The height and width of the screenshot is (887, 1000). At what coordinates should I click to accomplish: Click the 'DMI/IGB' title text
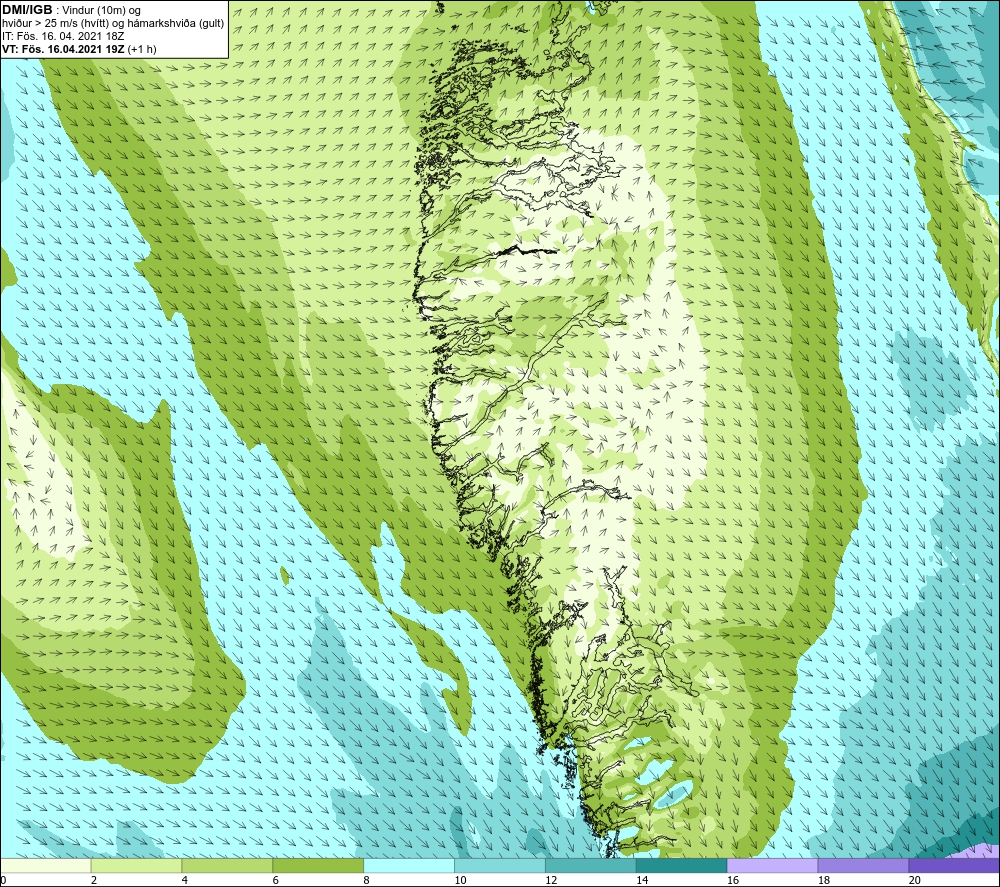[27, 10]
